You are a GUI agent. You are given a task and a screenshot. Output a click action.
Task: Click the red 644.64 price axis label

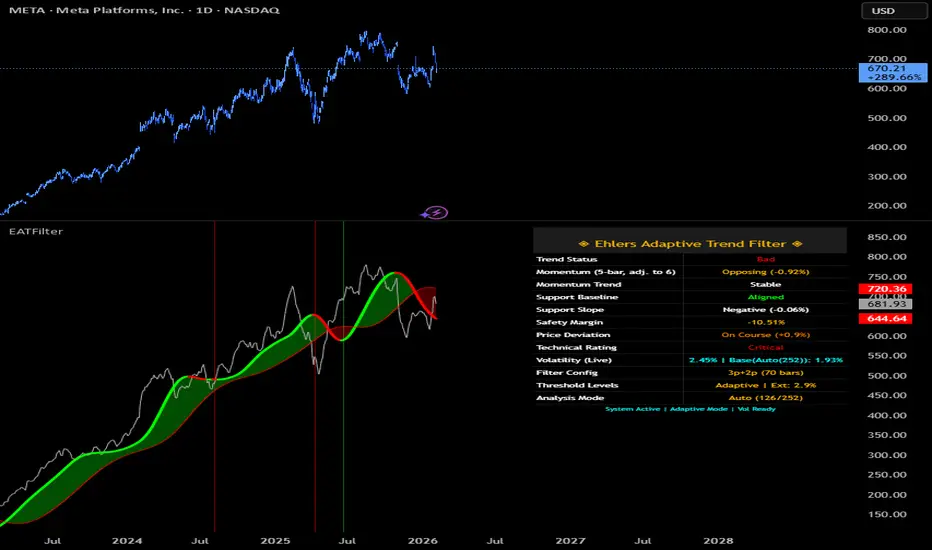(885, 319)
